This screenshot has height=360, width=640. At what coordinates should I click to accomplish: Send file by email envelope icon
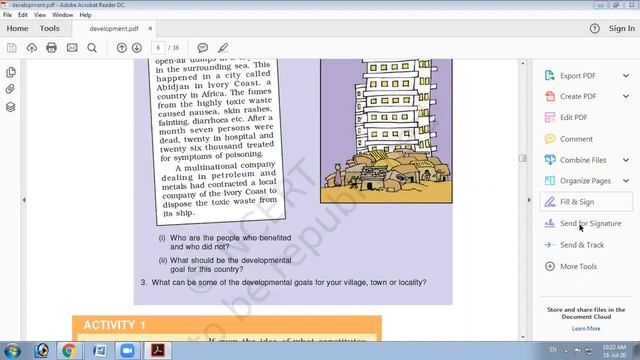[72, 48]
